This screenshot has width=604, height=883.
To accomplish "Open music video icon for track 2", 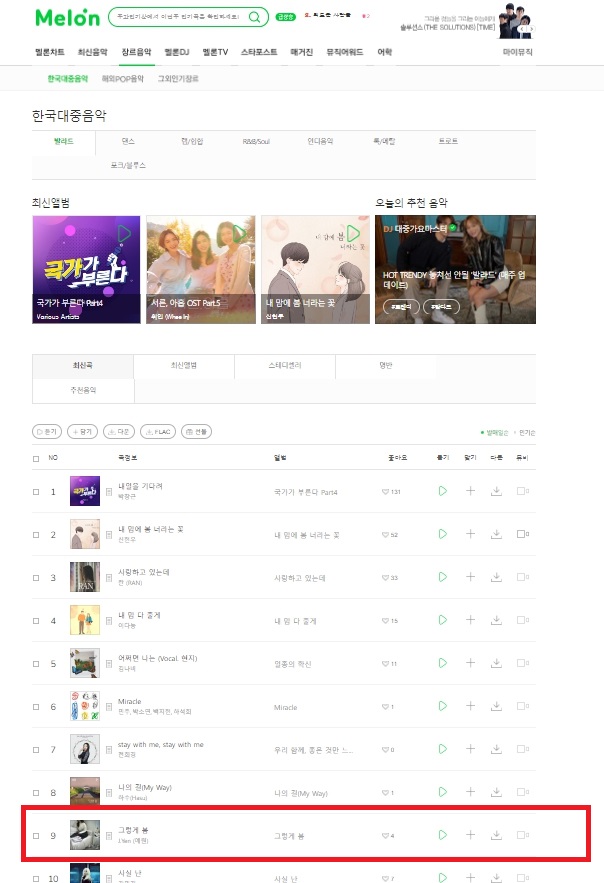I will click(x=522, y=534).
